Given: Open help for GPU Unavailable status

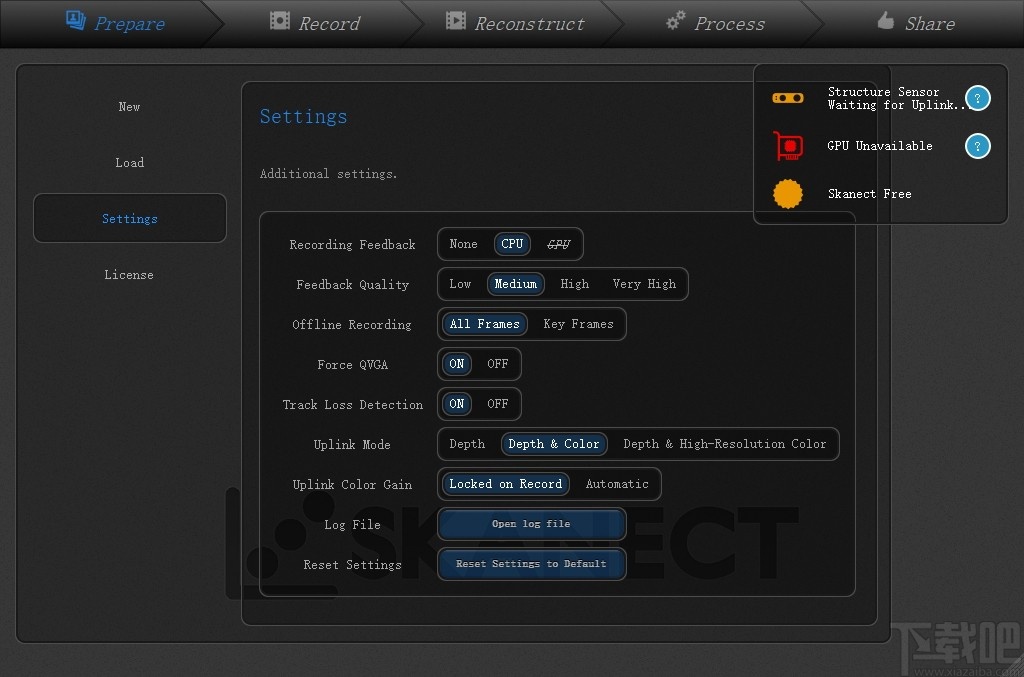Looking at the screenshot, I should 977,146.
